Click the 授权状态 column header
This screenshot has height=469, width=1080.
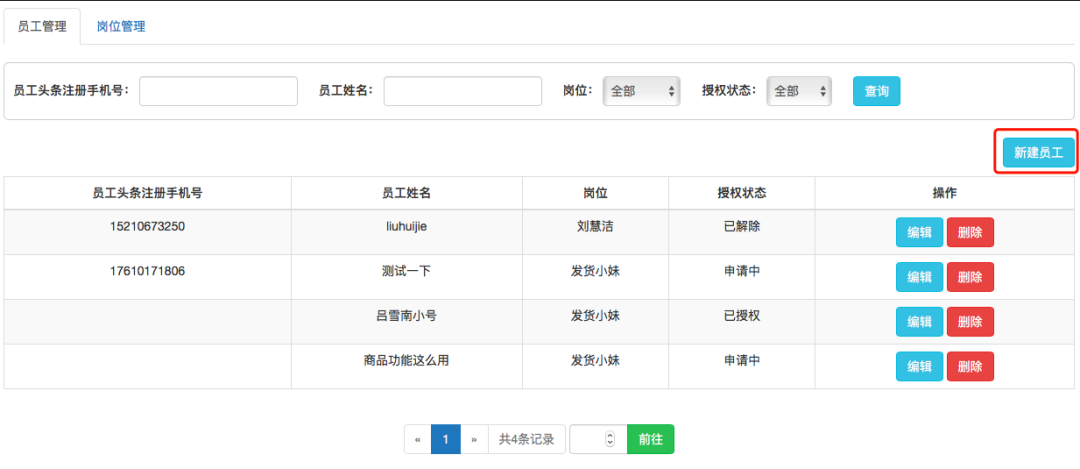tap(742, 194)
